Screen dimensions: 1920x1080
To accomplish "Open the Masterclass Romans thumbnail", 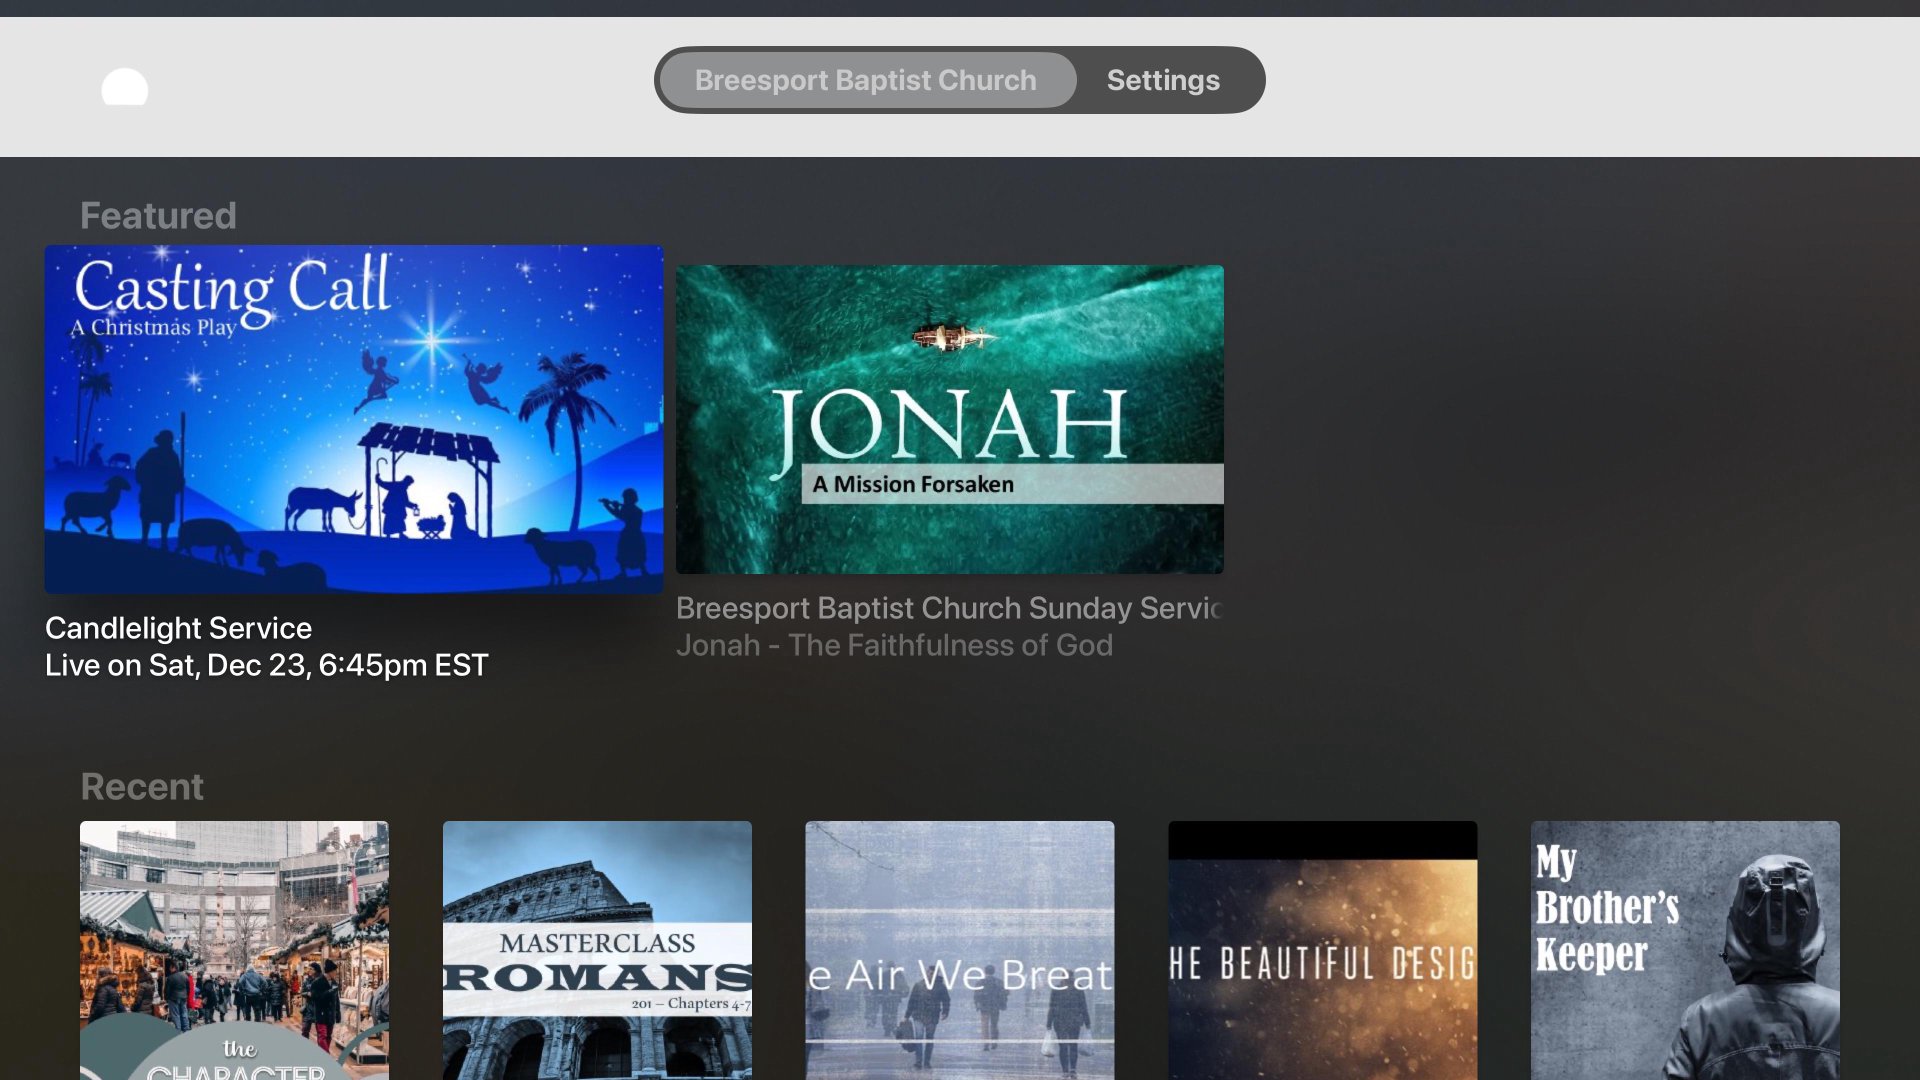I will click(597, 950).
